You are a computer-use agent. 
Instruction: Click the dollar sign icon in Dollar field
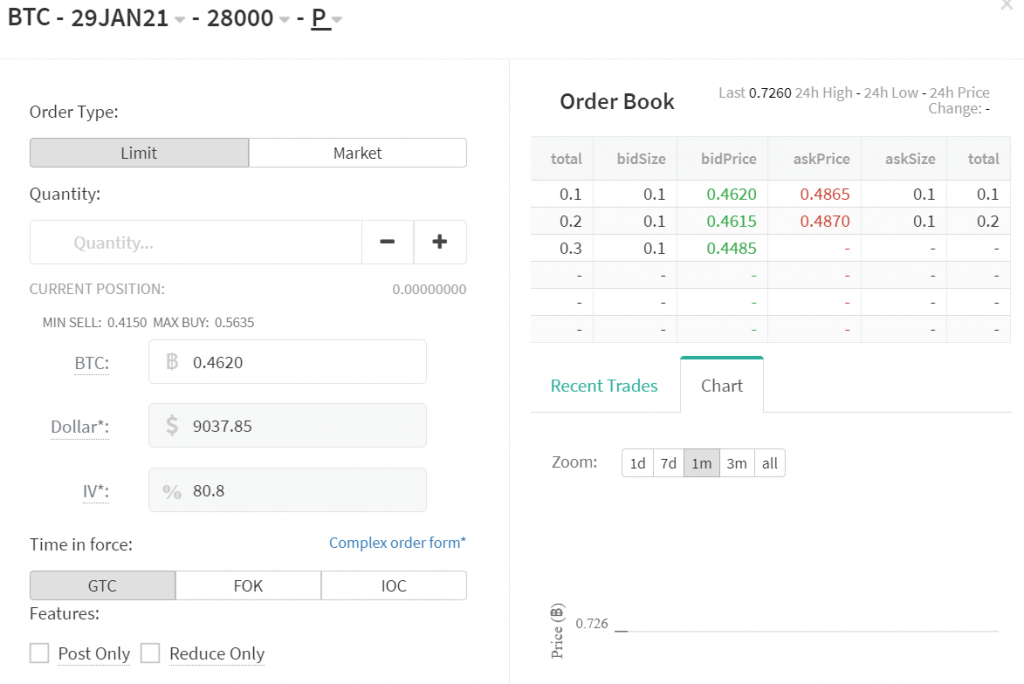pos(172,426)
